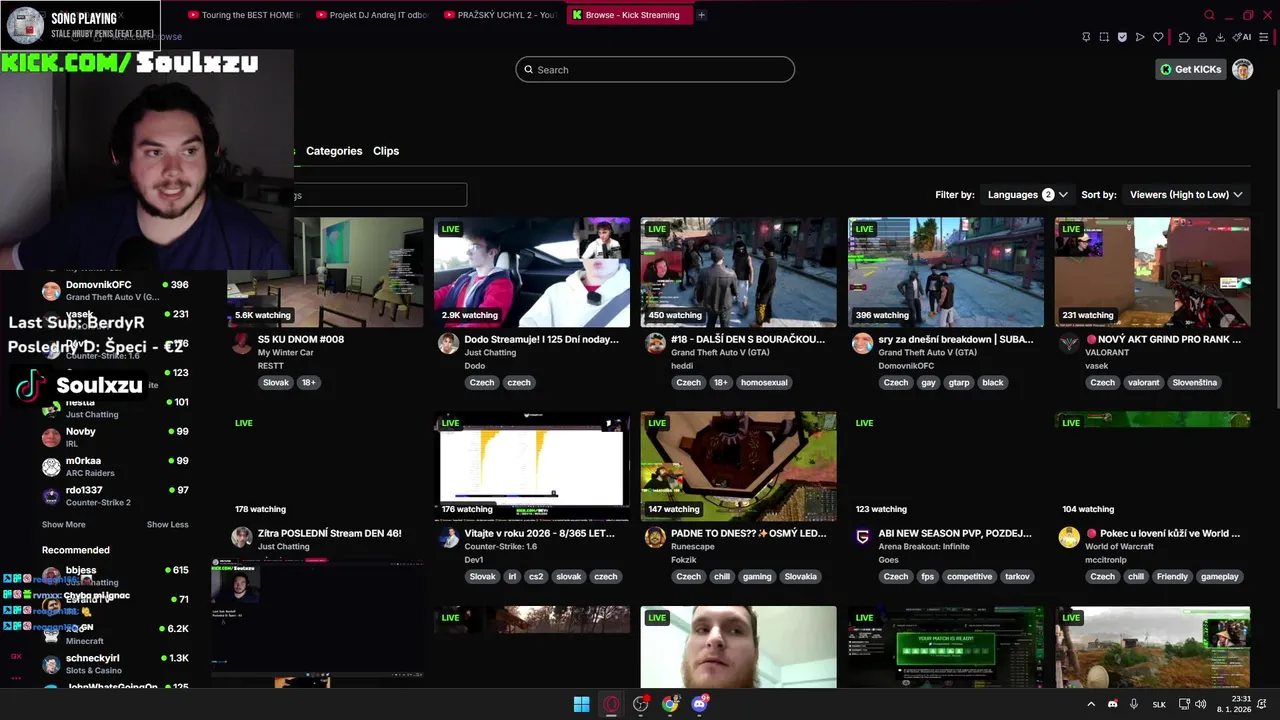Click the microphone icon in system tray
This screenshot has height=720, width=1280.
[x=1134, y=704]
